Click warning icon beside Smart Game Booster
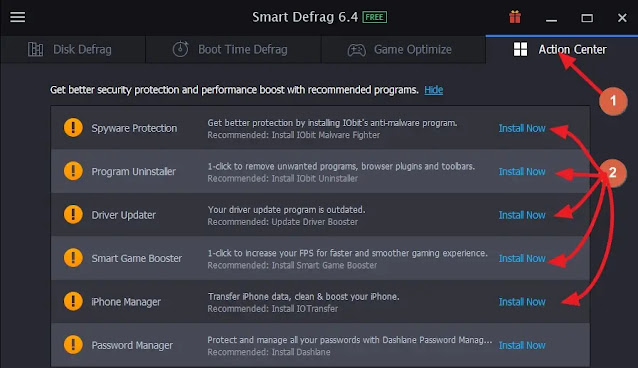Viewport: 638px width, 368px height. click(x=73, y=258)
